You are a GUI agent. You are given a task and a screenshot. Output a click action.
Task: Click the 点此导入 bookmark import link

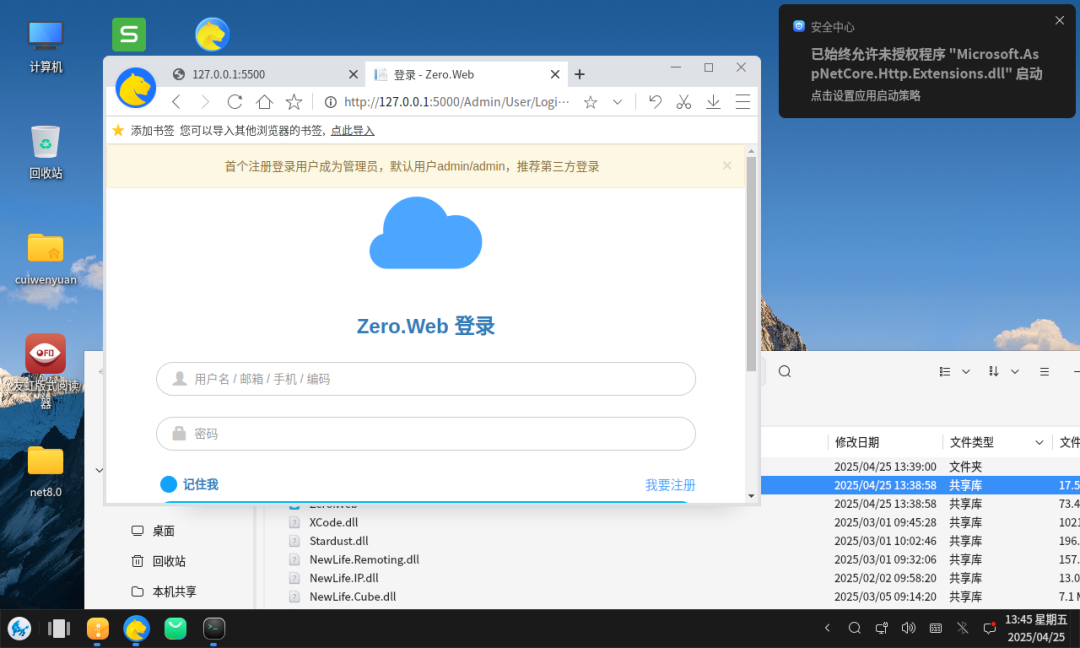(x=353, y=130)
